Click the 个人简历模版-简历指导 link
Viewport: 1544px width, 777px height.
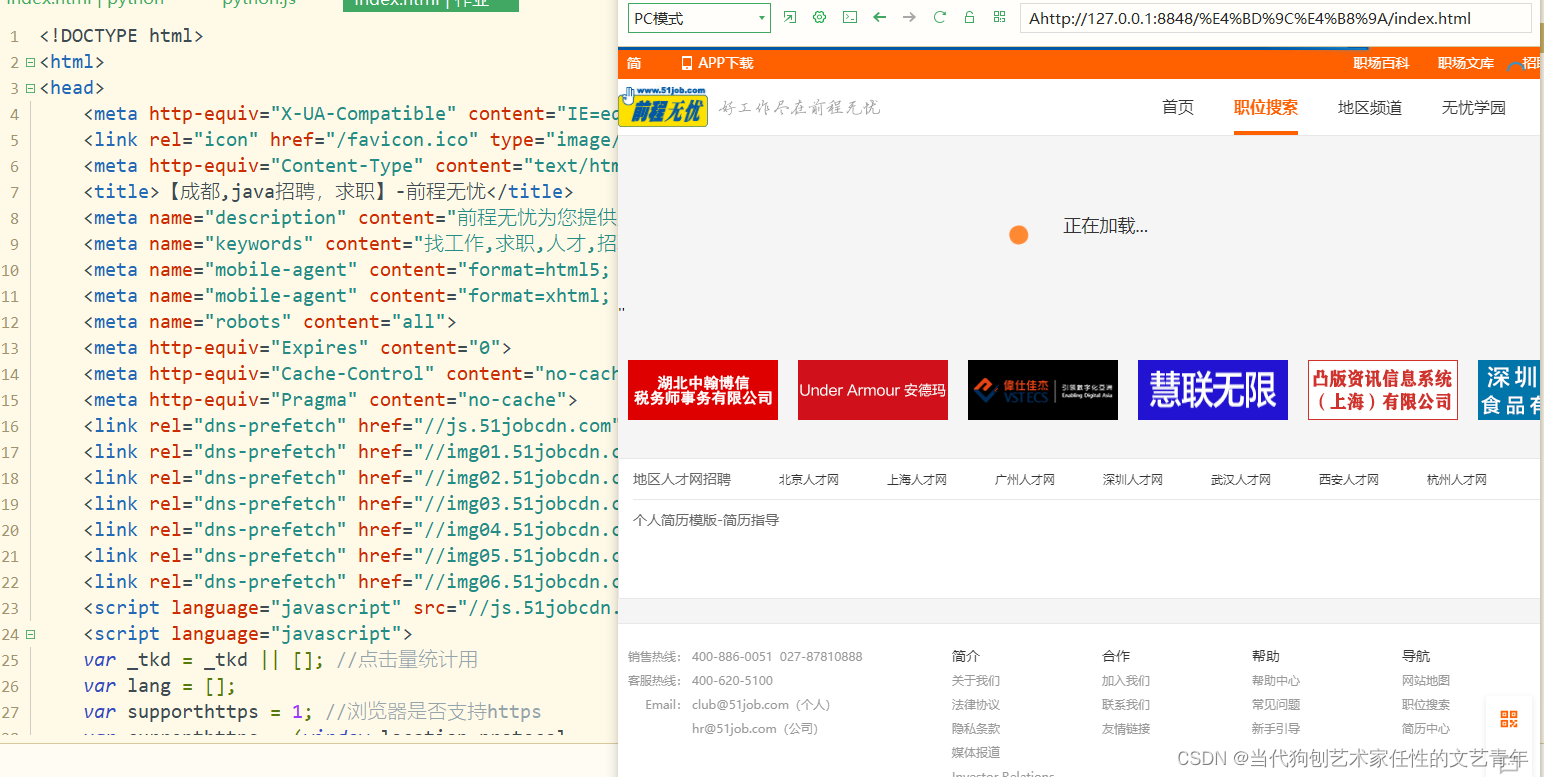click(706, 520)
